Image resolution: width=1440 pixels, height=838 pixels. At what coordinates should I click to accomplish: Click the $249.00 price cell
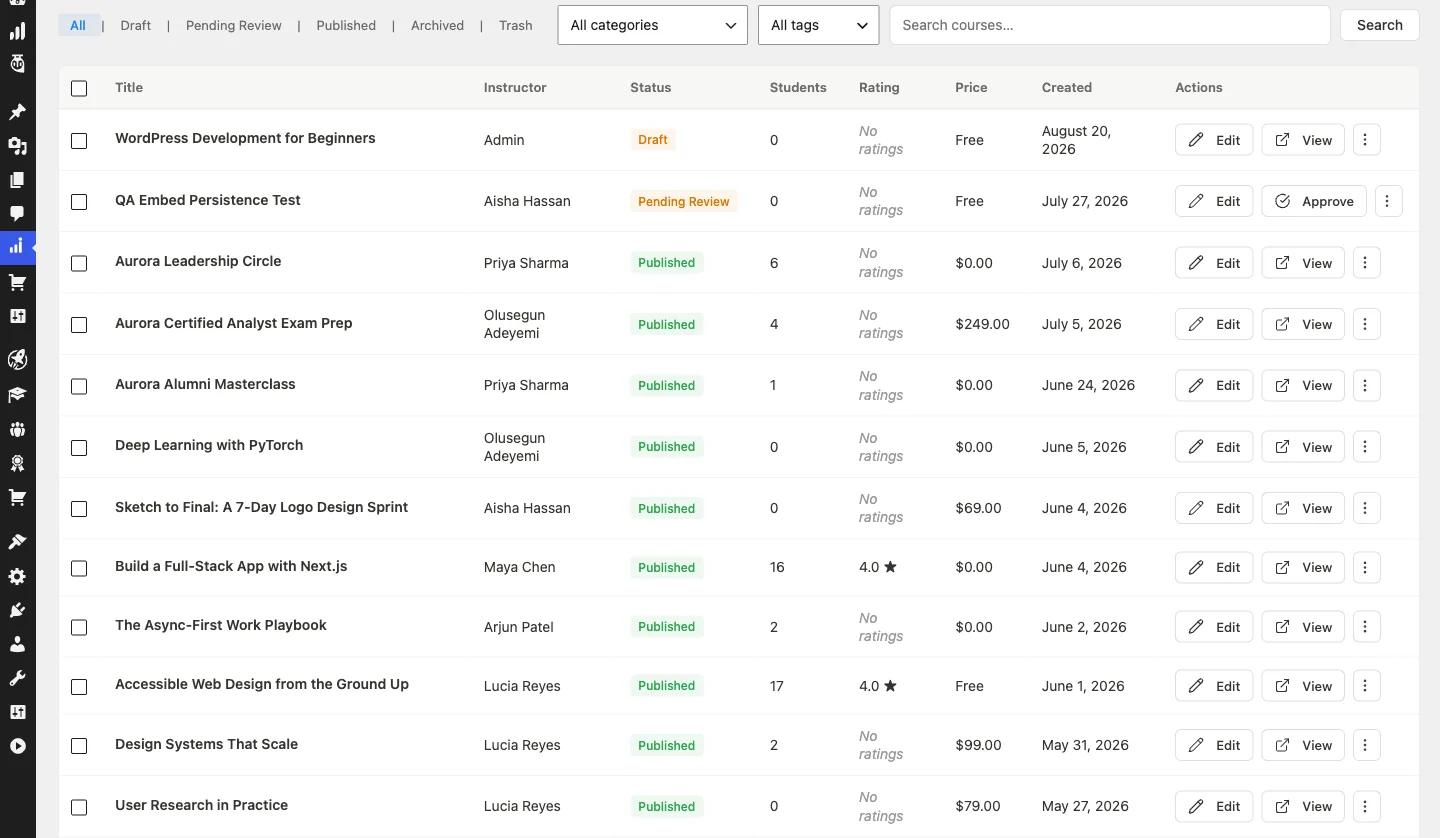point(983,324)
